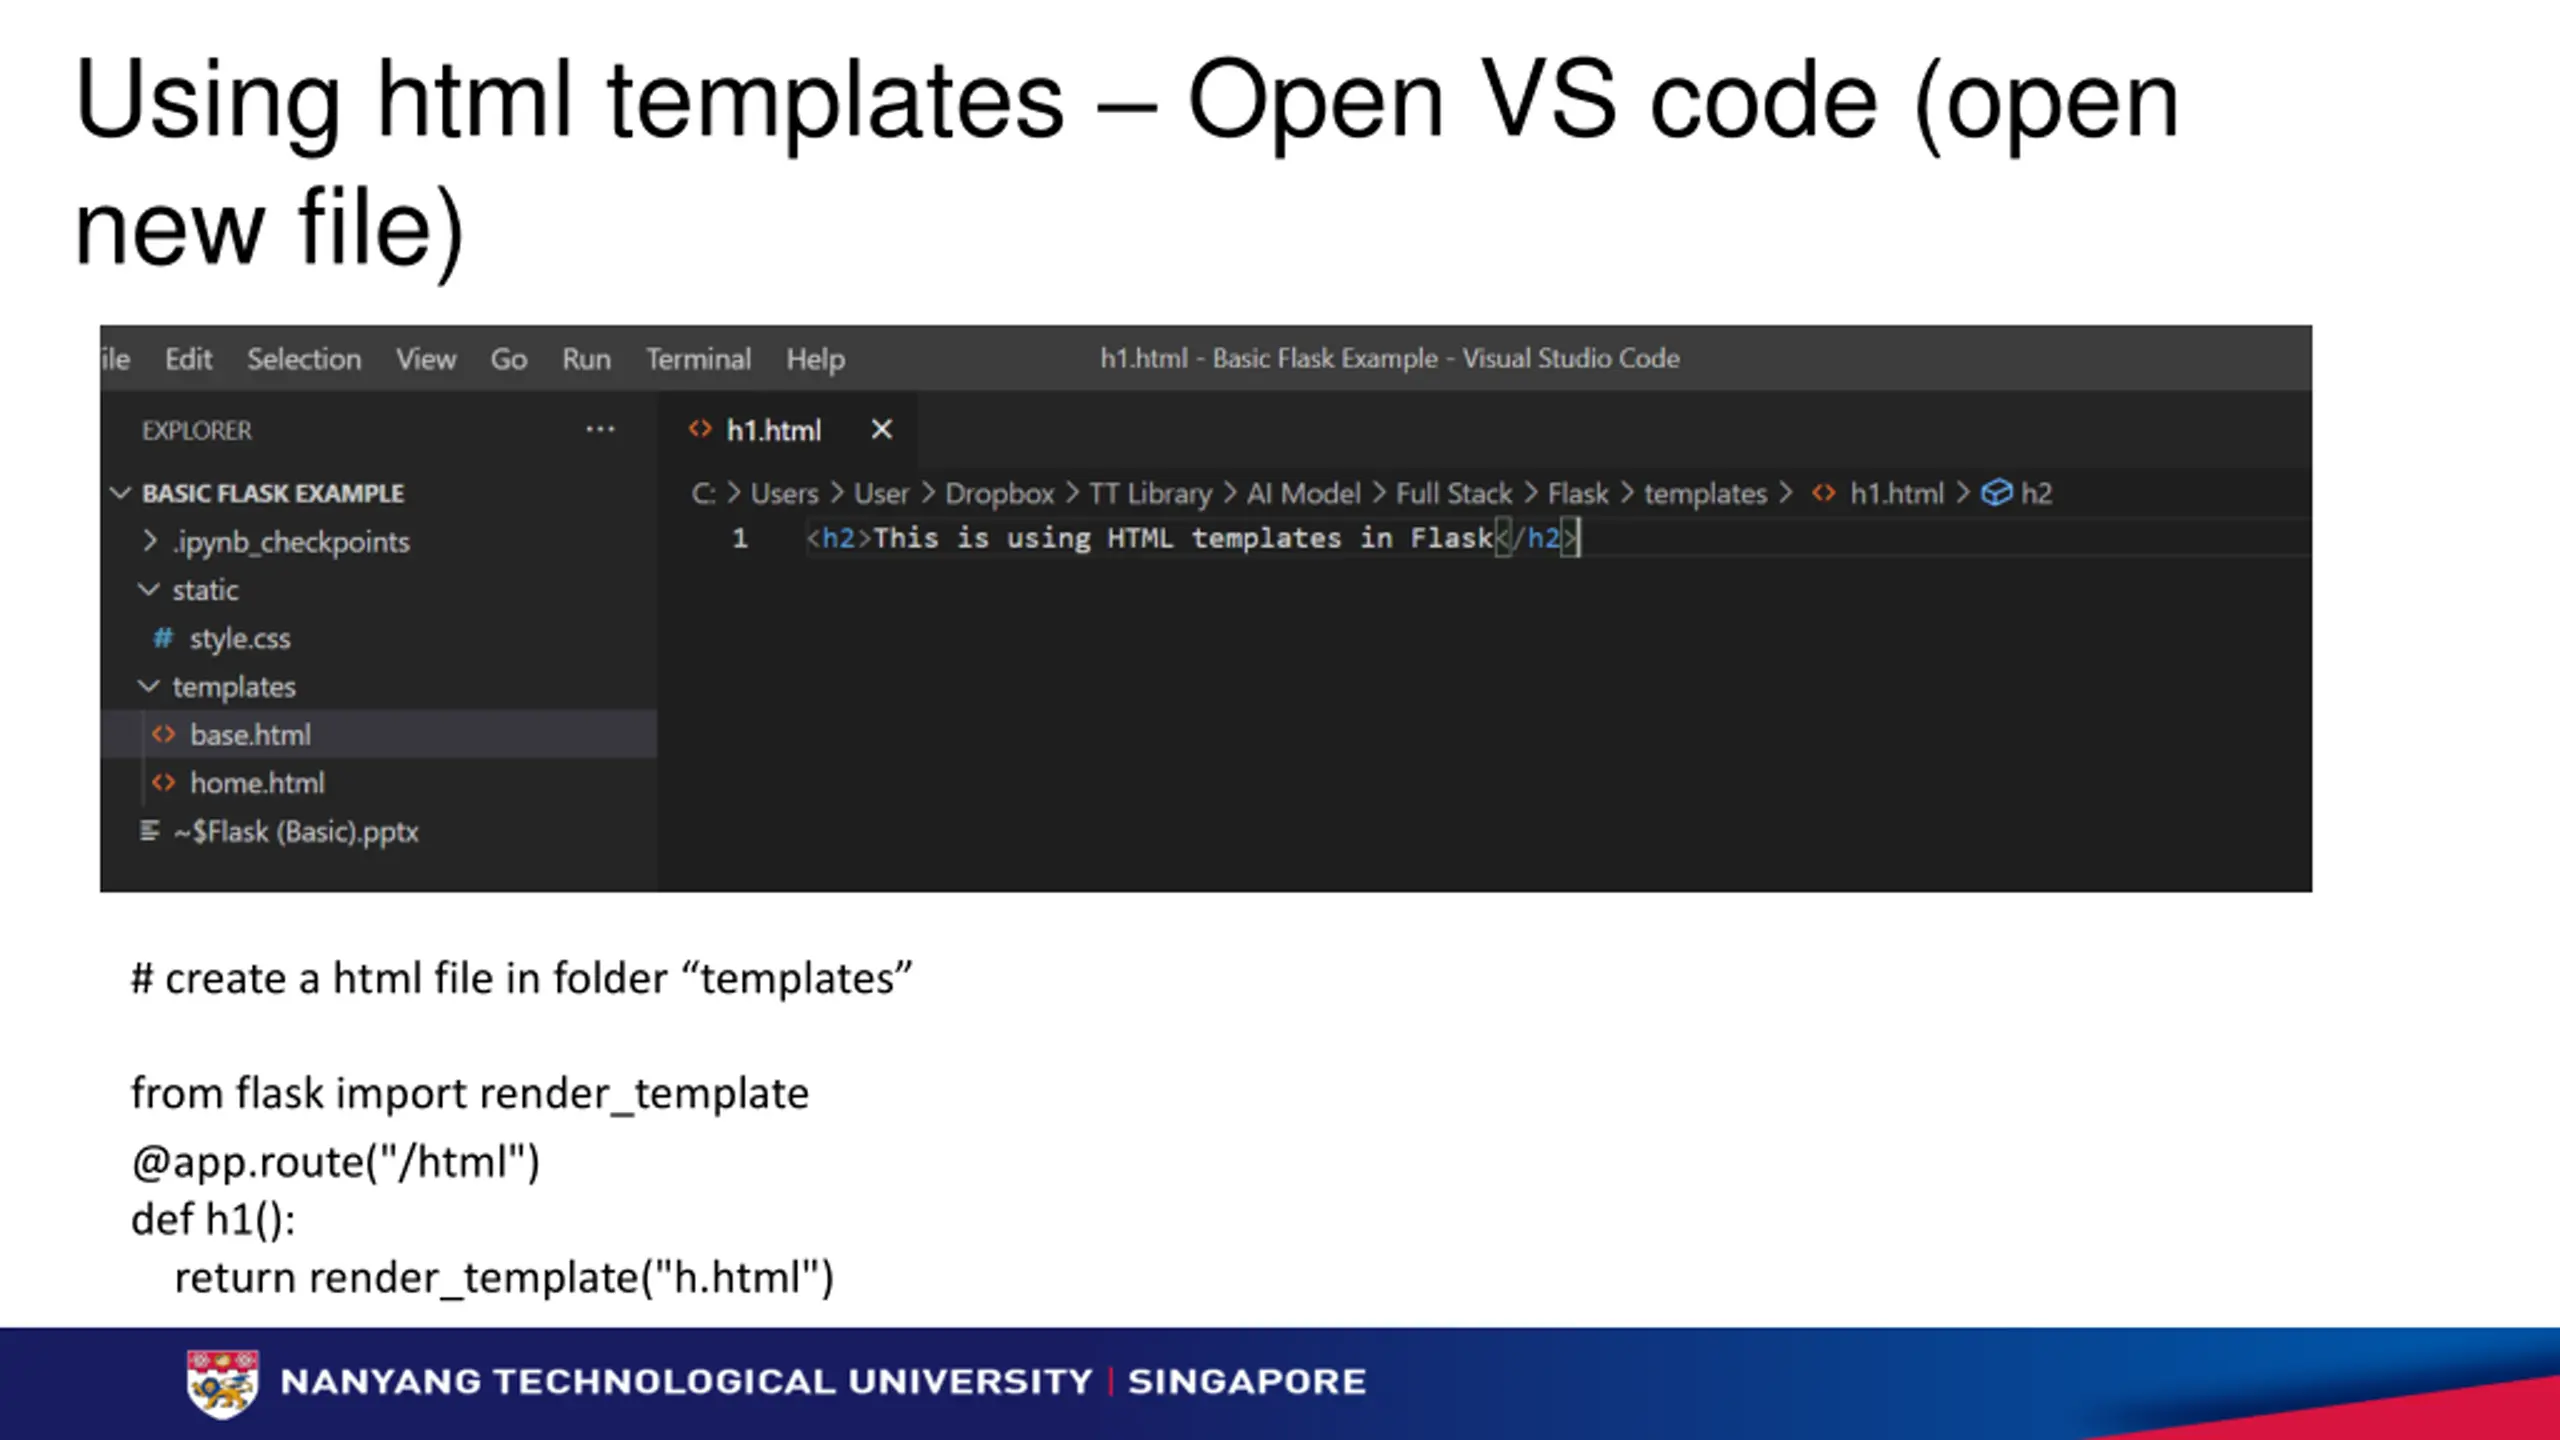Click text 'This is using HTML templates'
Screen dimensions: 2560x1440
pyautogui.click(x=1107, y=538)
